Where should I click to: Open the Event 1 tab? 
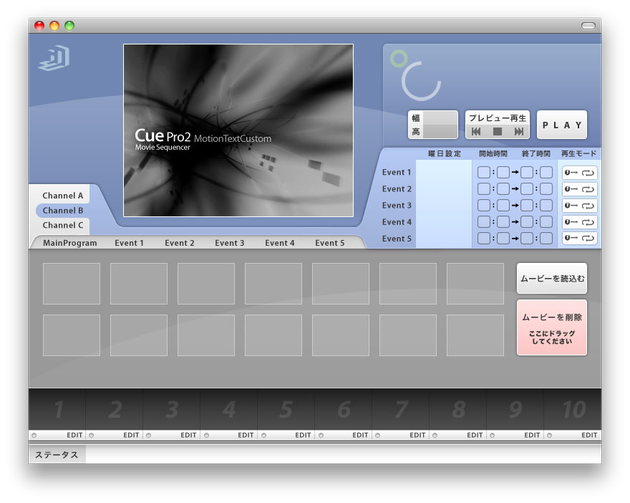click(x=129, y=243)
